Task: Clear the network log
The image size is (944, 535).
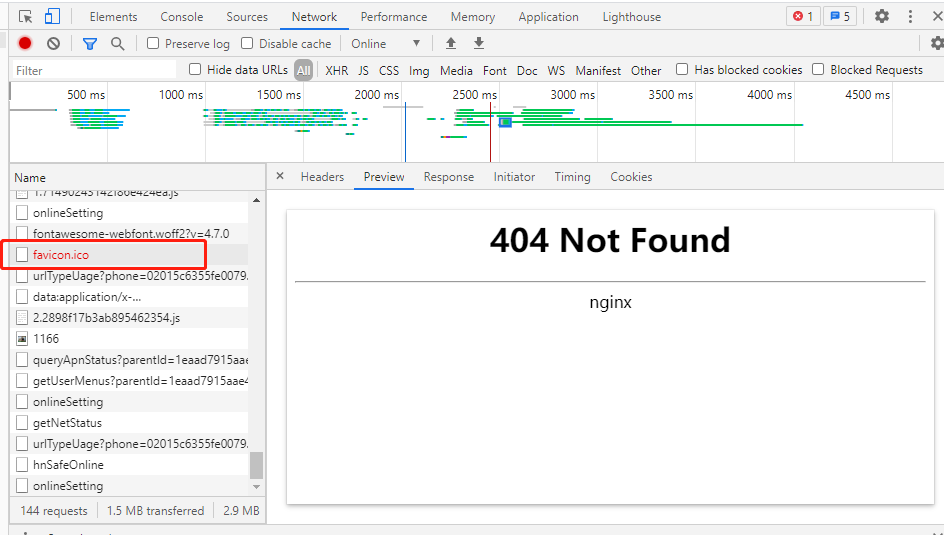Action: pyautogui.click(x=54, y=43)
